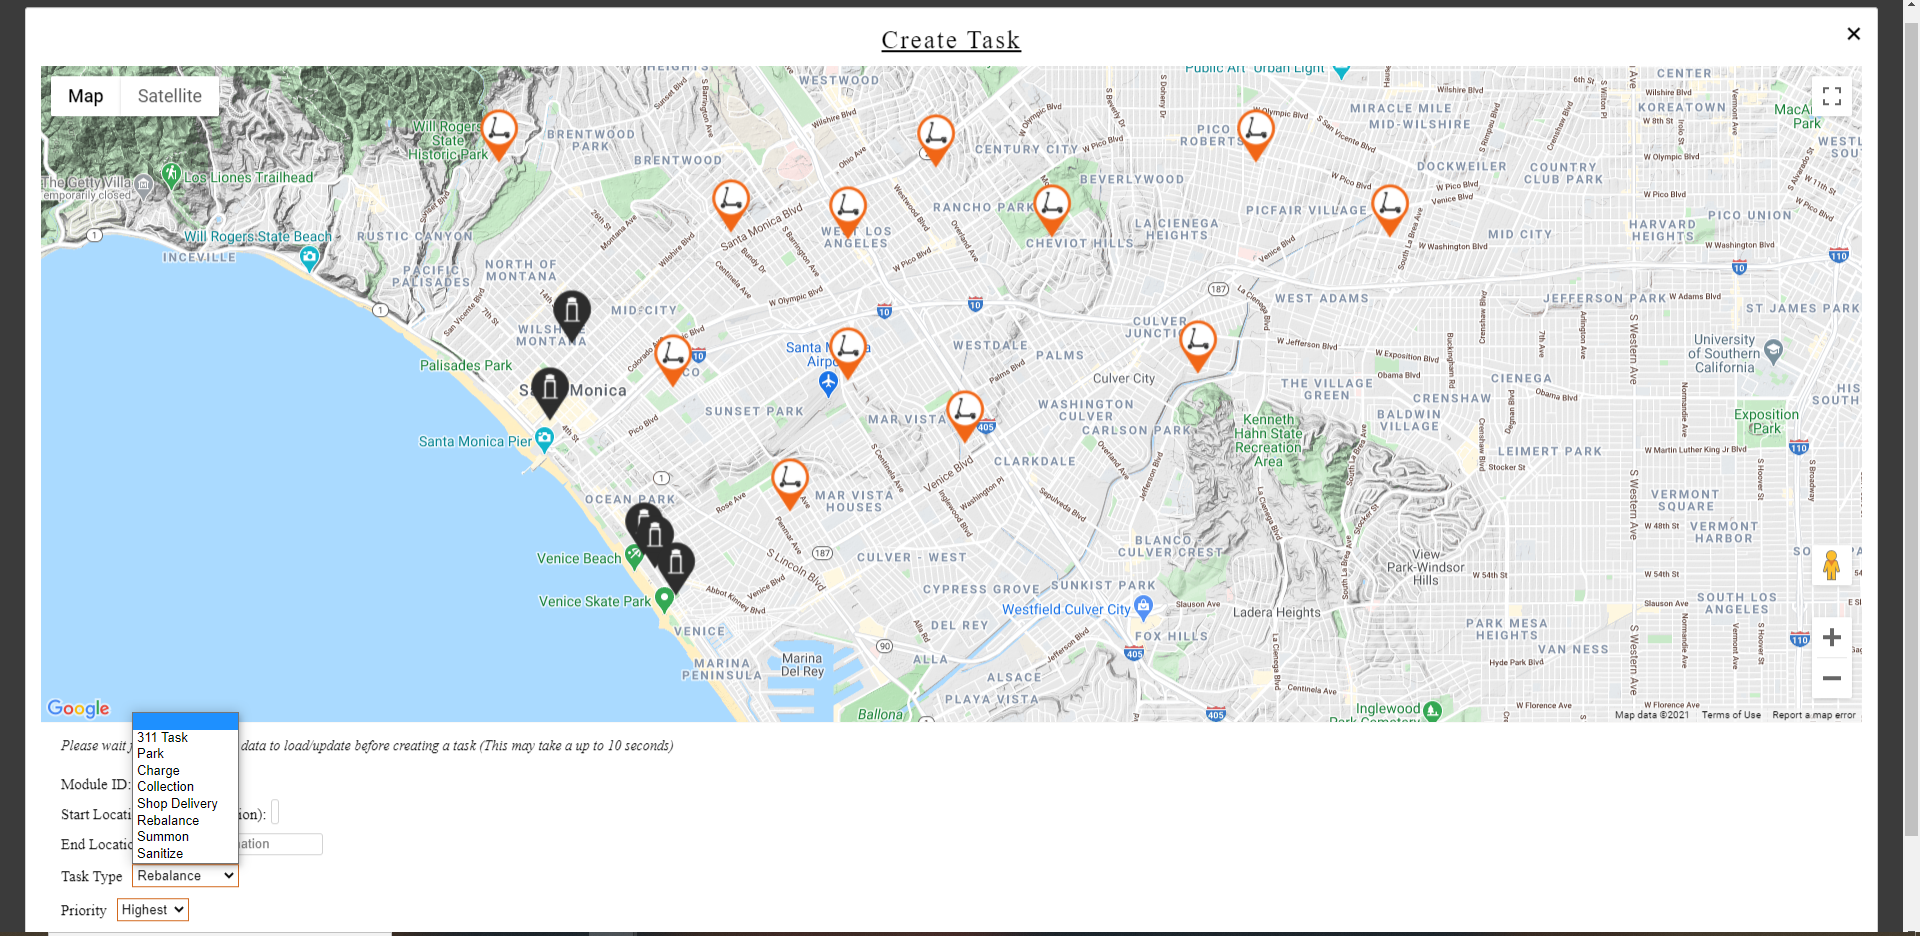Select scooter marker at Mar Vista
The width and height of the screenshot is (1920, 936).
(965, 415)
